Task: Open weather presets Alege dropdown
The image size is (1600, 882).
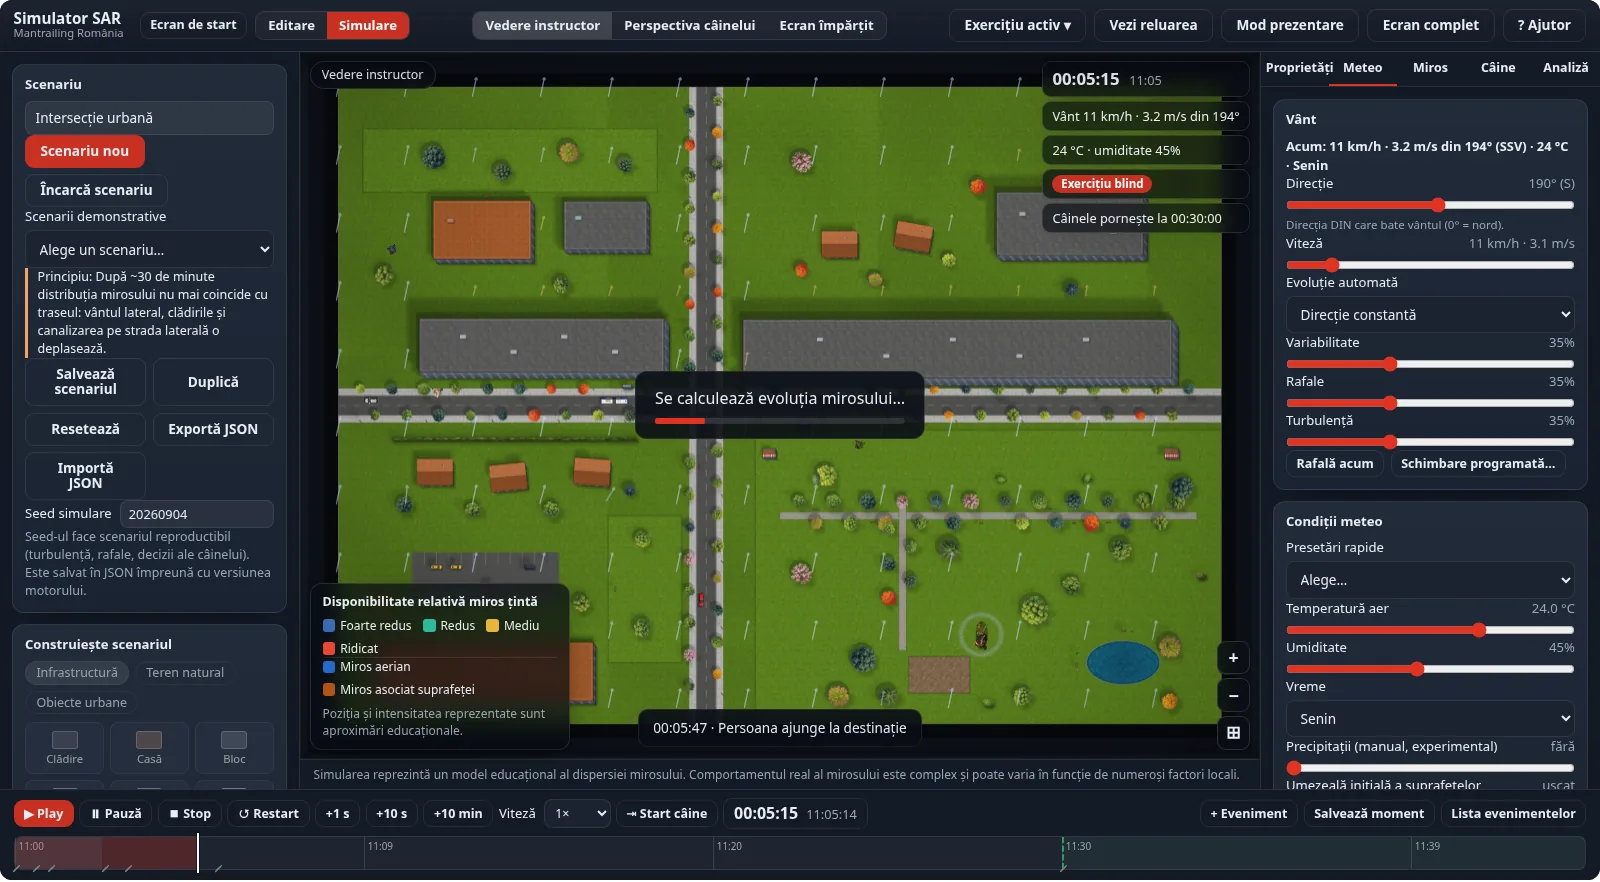Action: [1430, 580]
